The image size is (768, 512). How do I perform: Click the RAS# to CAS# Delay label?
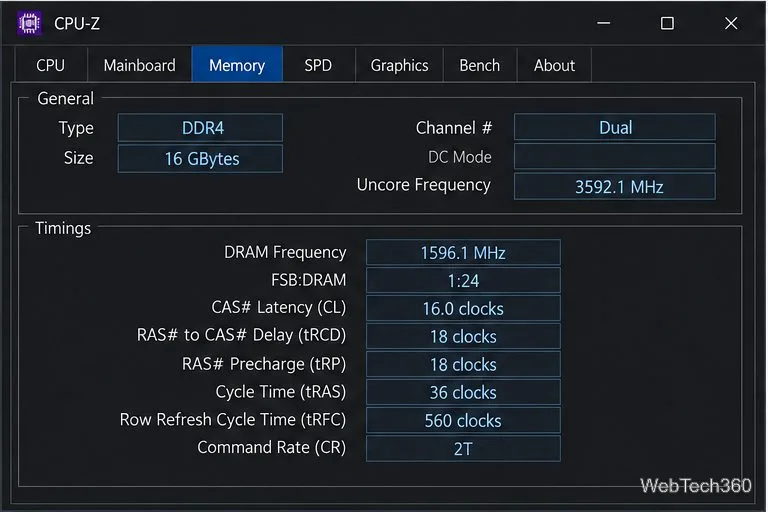(x=241, y=335)
